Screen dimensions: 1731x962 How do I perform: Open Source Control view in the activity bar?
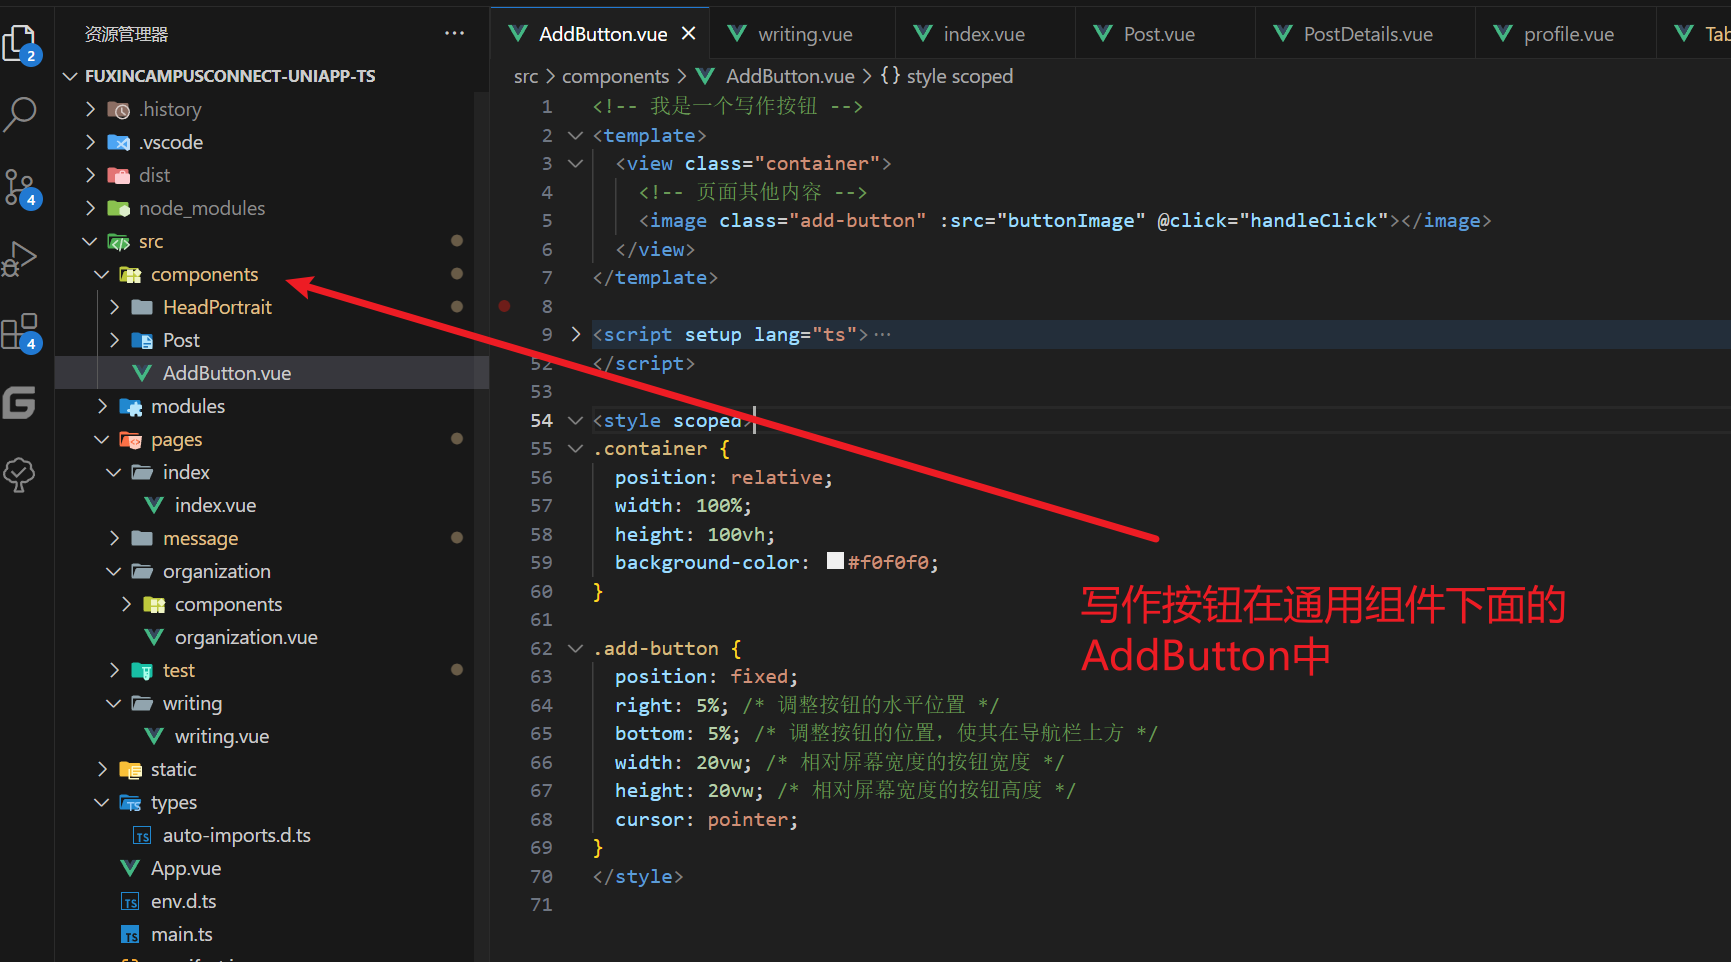[20, 188]
